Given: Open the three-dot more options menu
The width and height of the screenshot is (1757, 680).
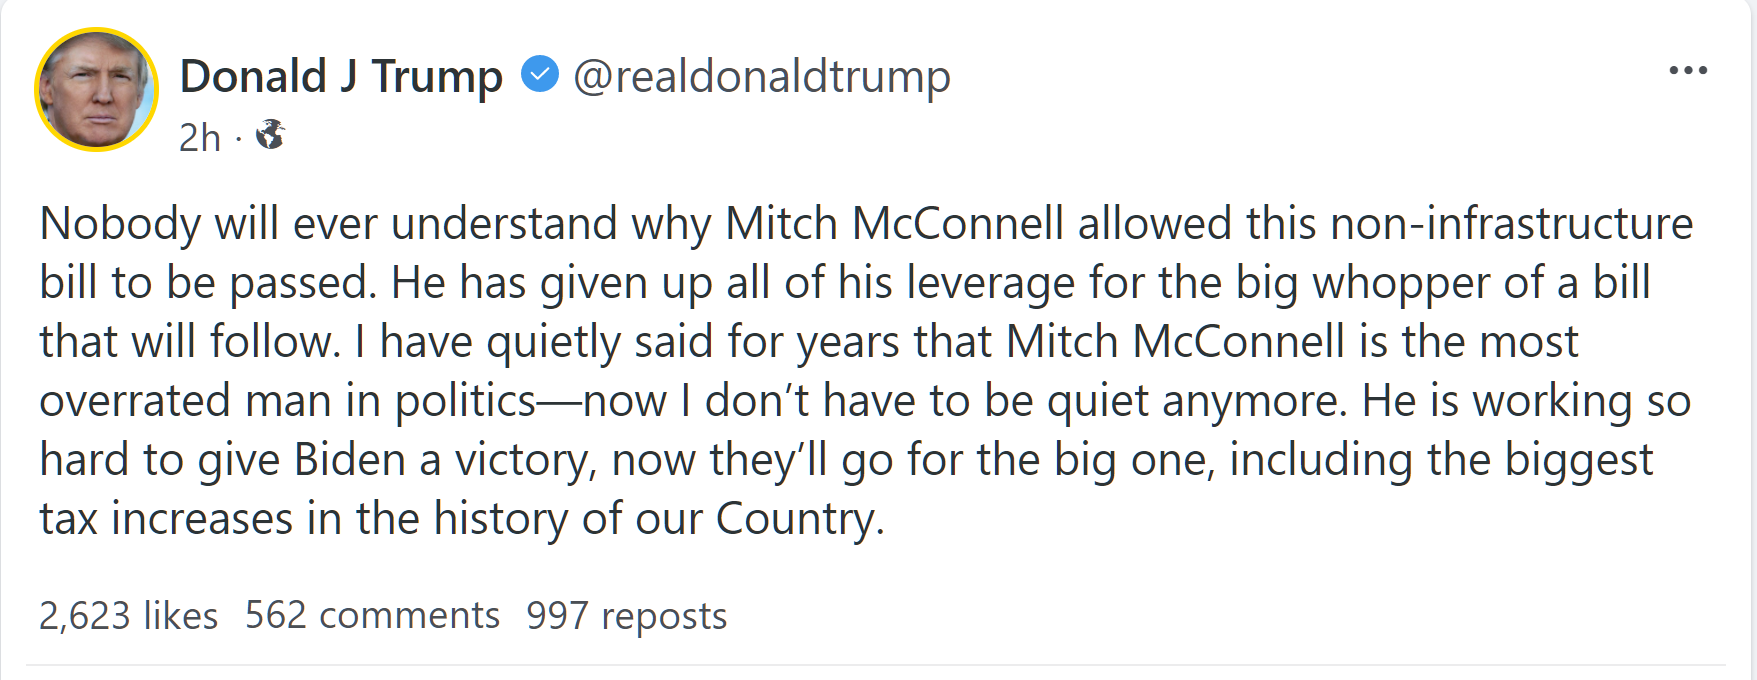Looking at the screenshot, I should click(1687, 71).
